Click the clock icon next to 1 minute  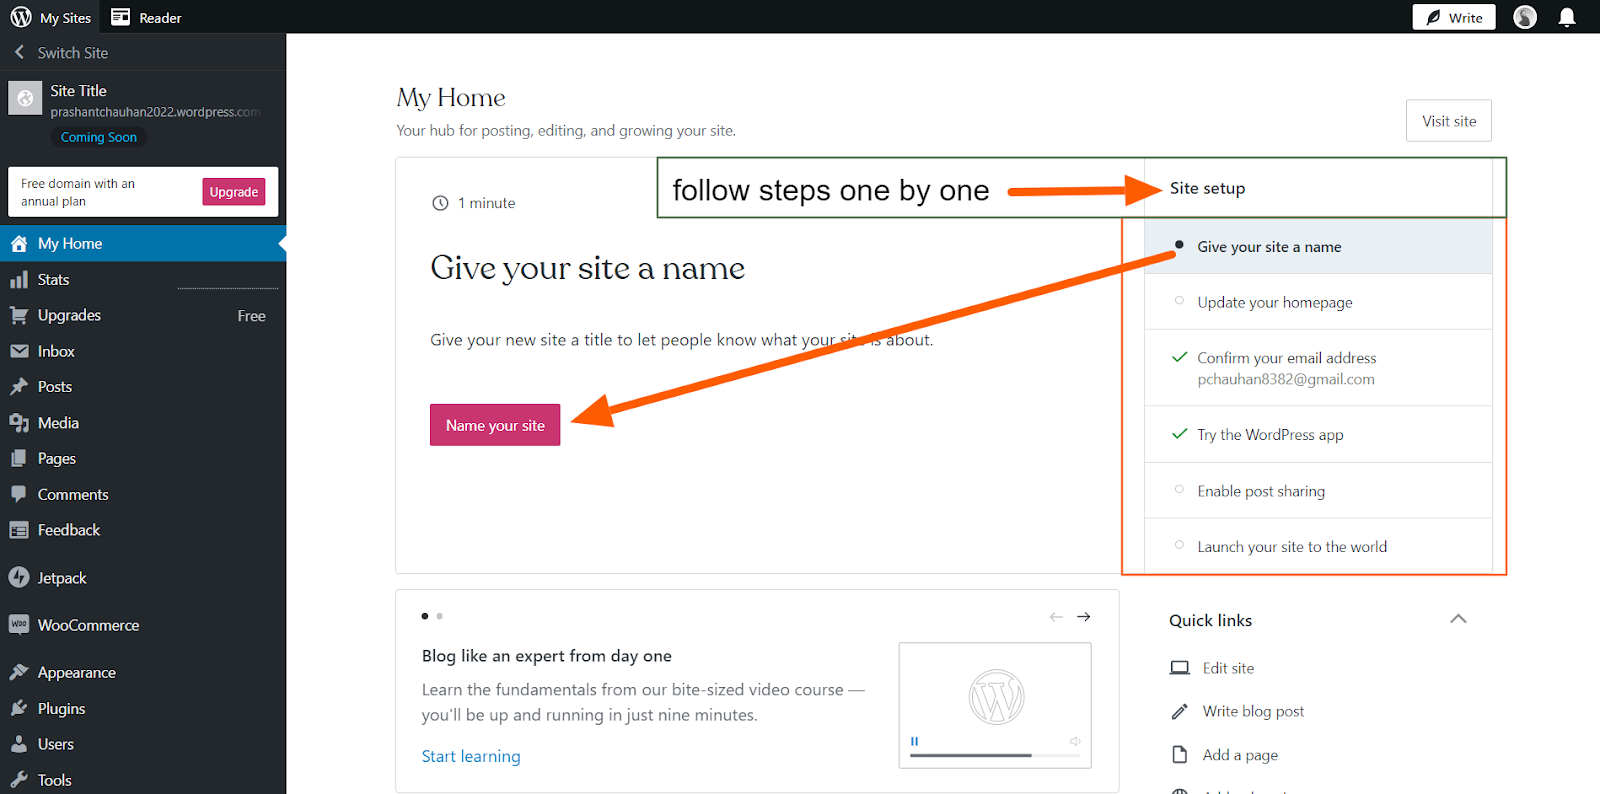(440, 203)
